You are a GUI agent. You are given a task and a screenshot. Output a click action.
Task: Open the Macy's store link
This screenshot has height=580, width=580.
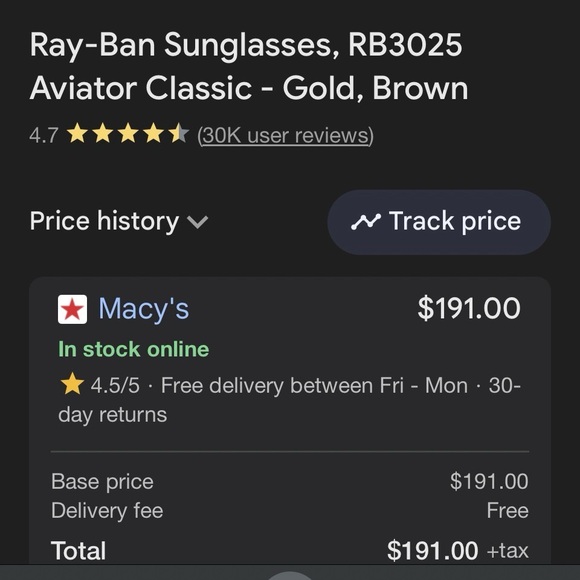point(144,308)
